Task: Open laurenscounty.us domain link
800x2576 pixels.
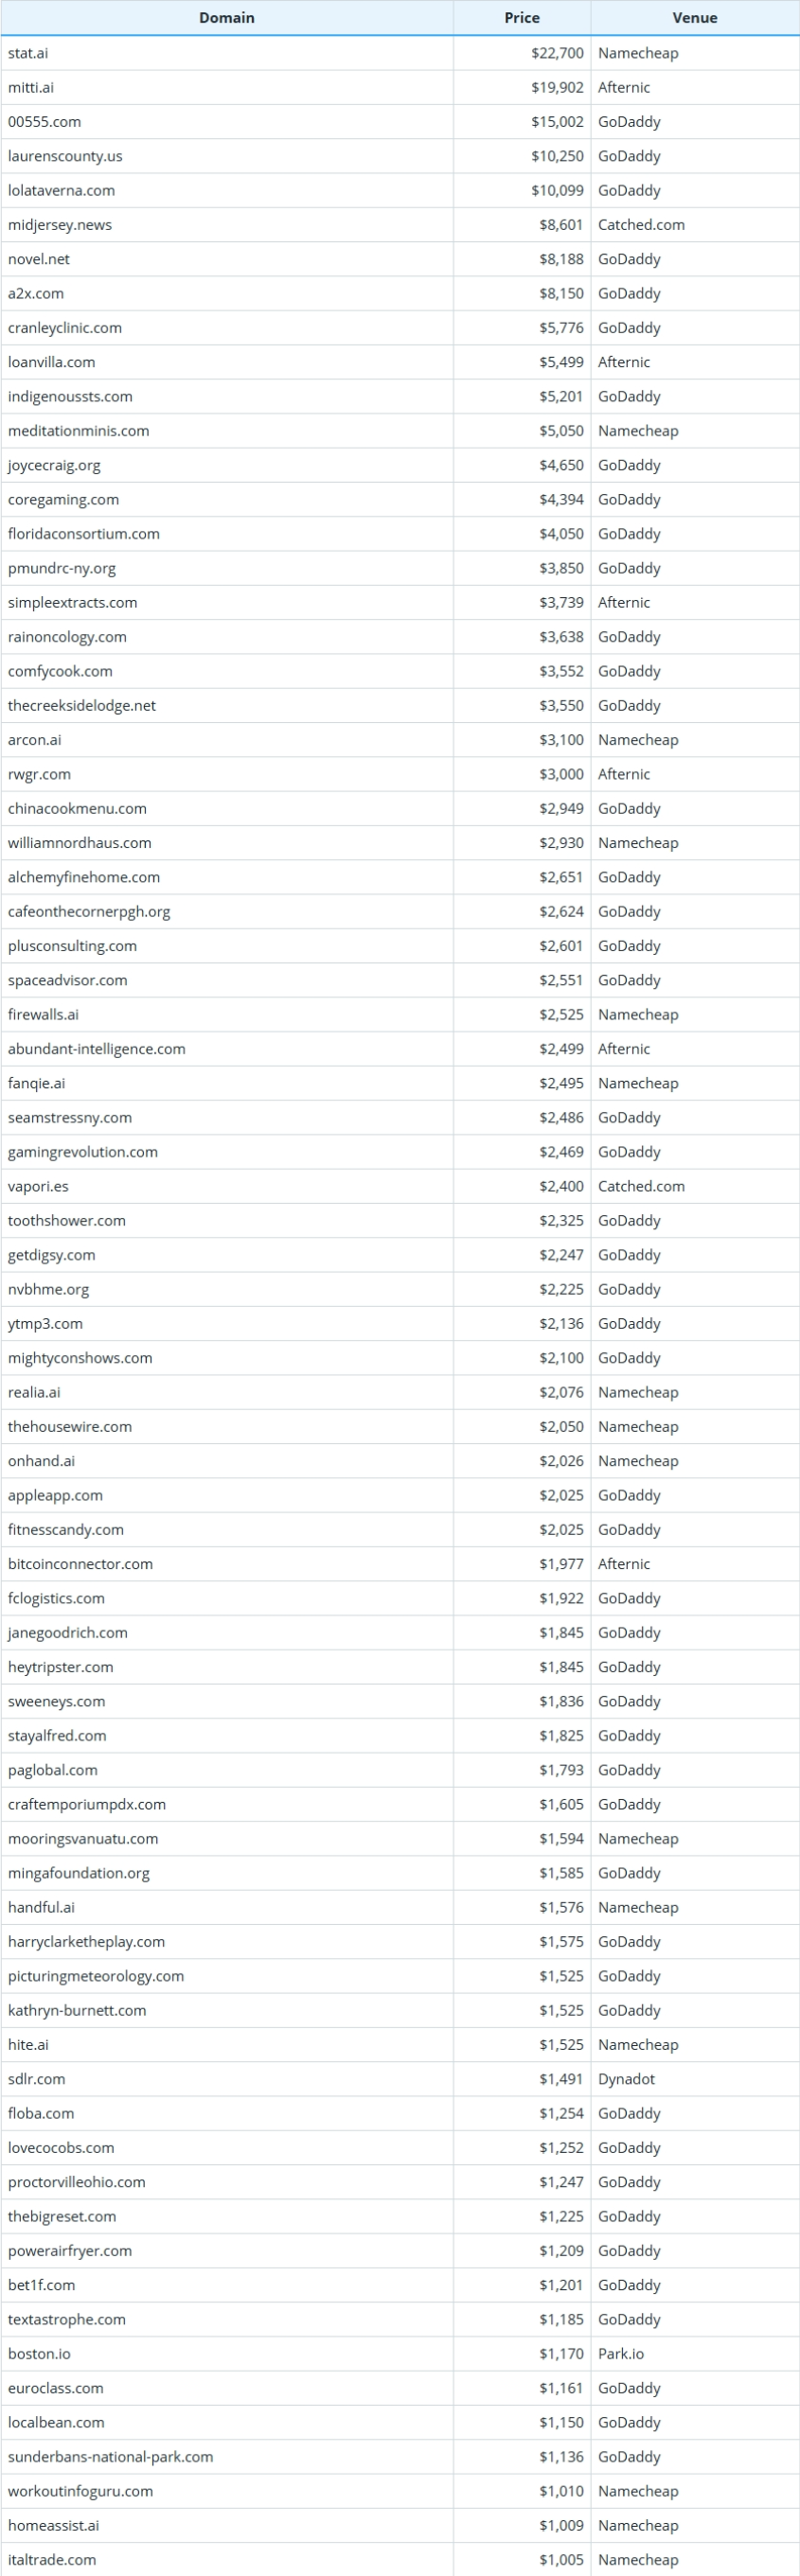Action: click(x=65, y=156)
